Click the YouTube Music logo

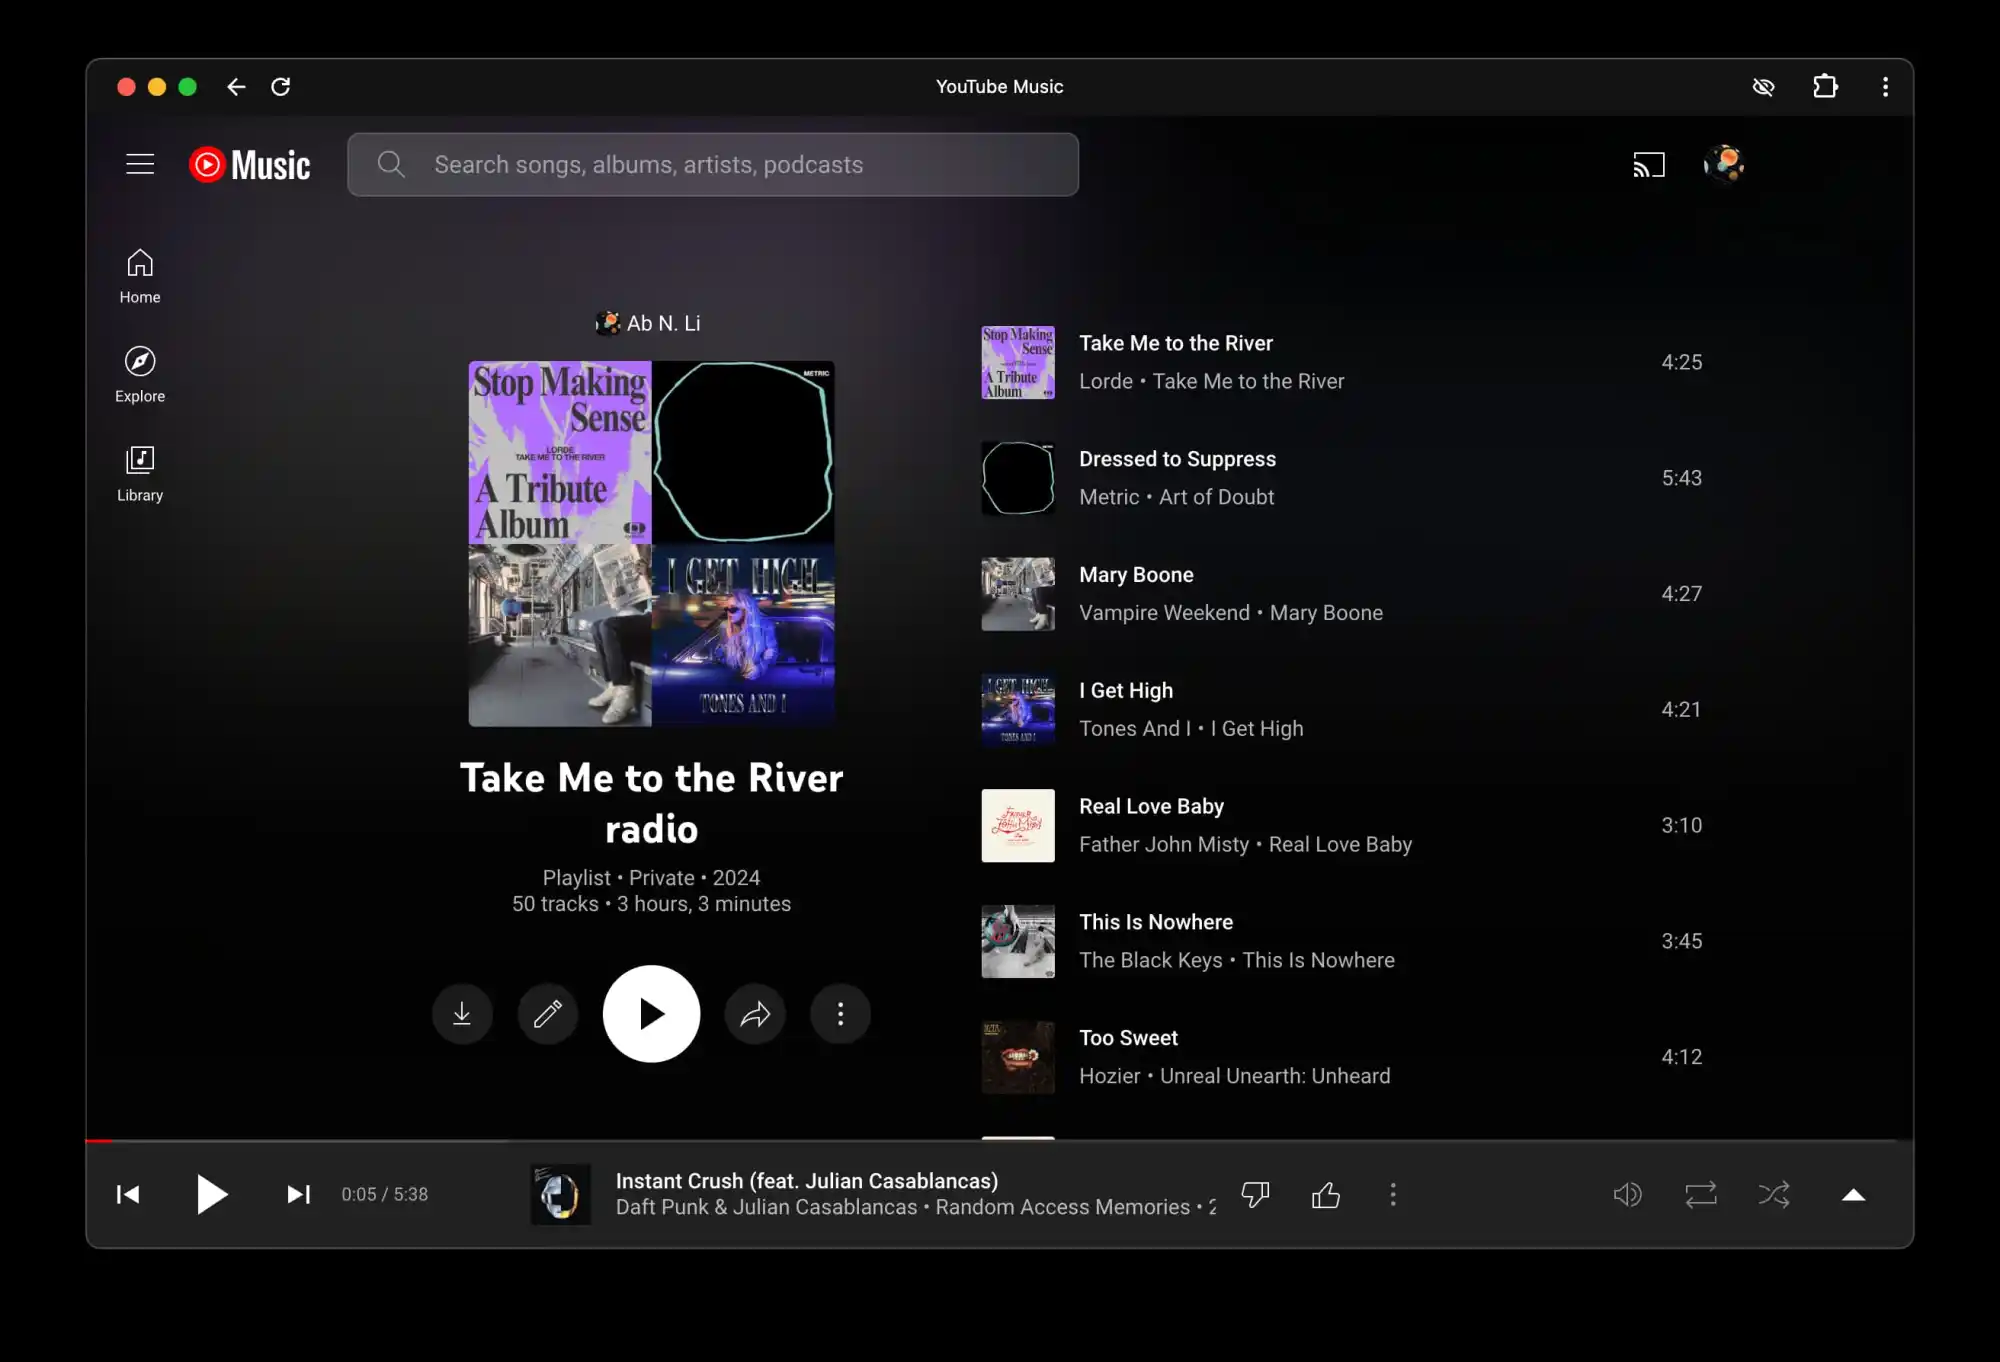coord(250,165)
